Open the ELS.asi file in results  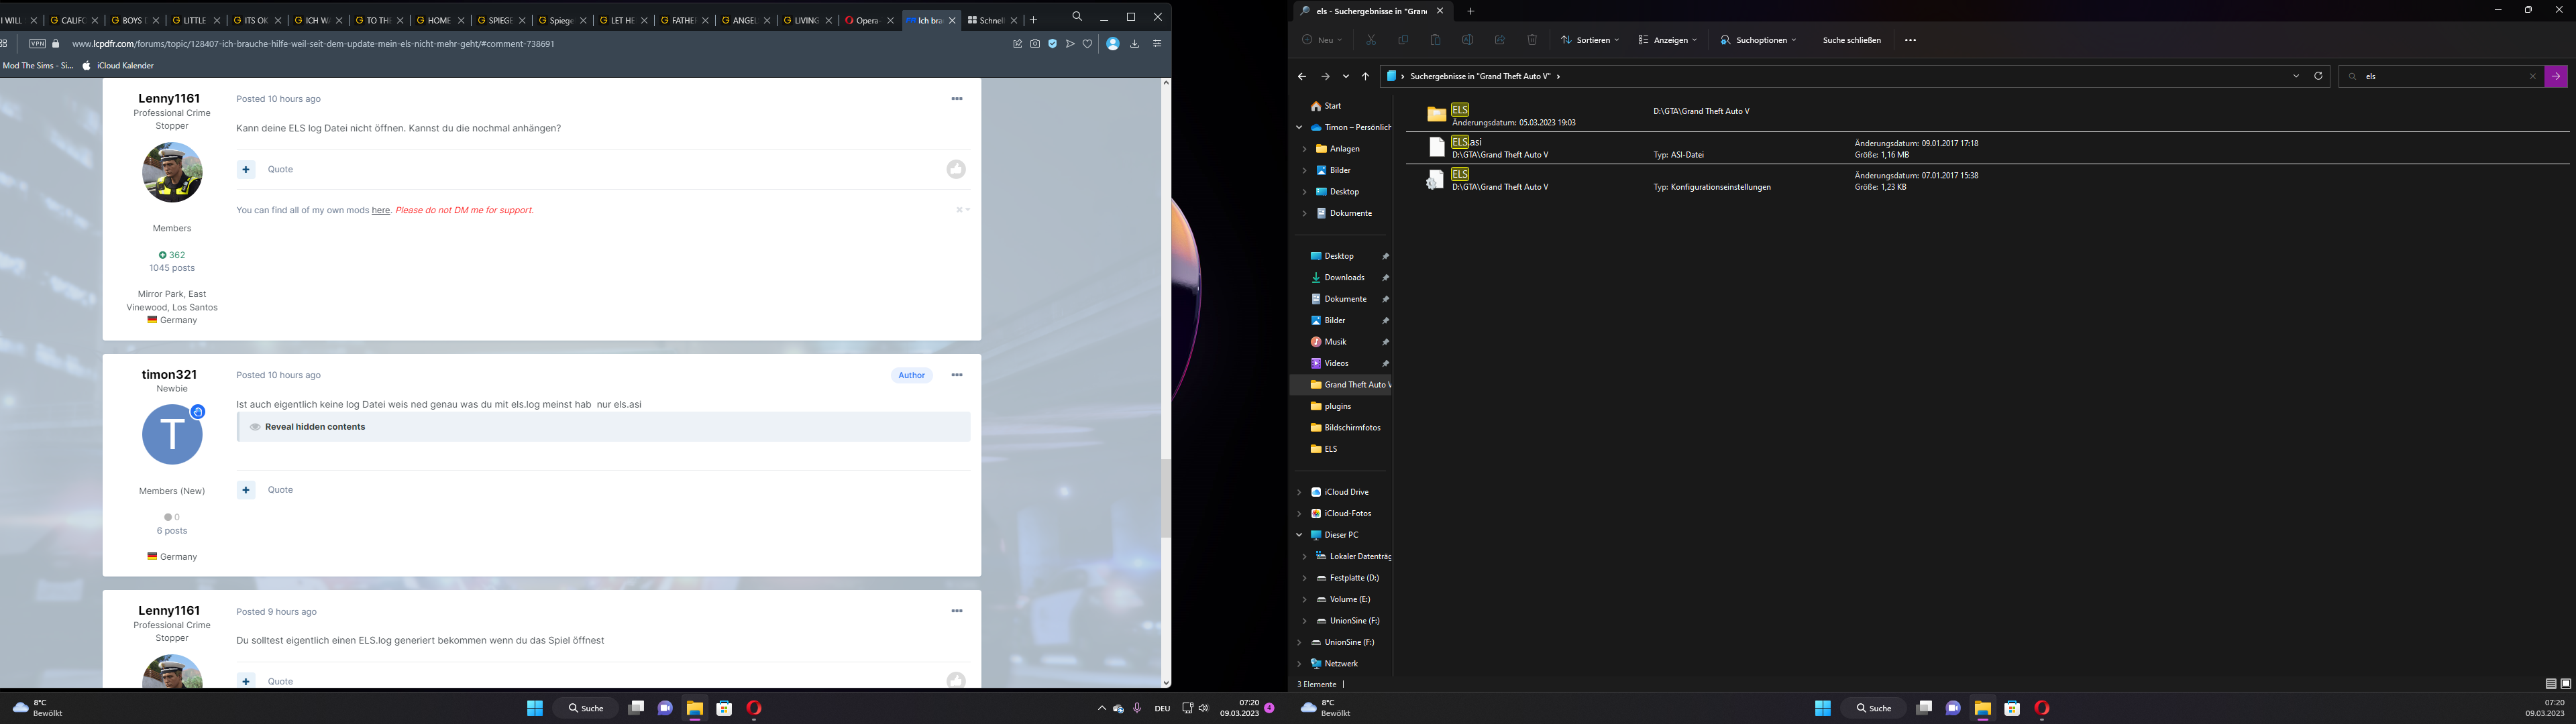[x=1467, y=142]
